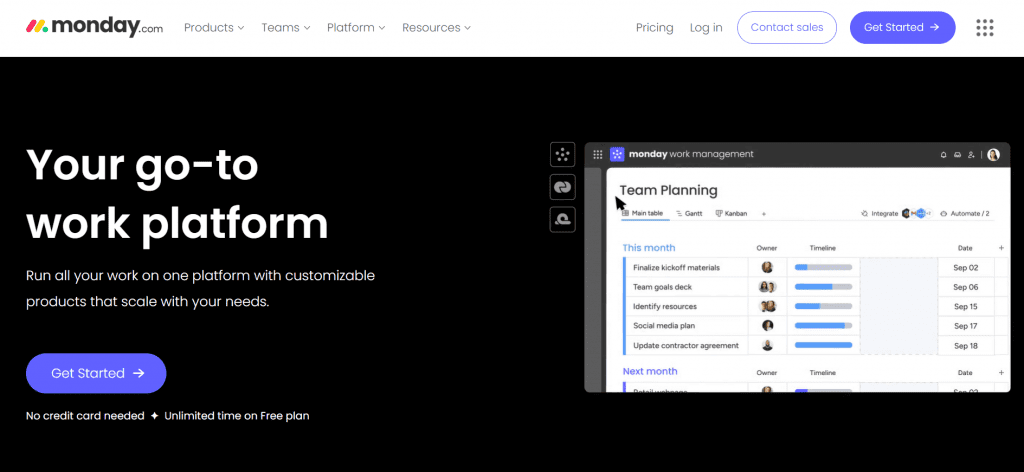
Task: Select the CRM product icon beside preview
Action: (562, 187)
